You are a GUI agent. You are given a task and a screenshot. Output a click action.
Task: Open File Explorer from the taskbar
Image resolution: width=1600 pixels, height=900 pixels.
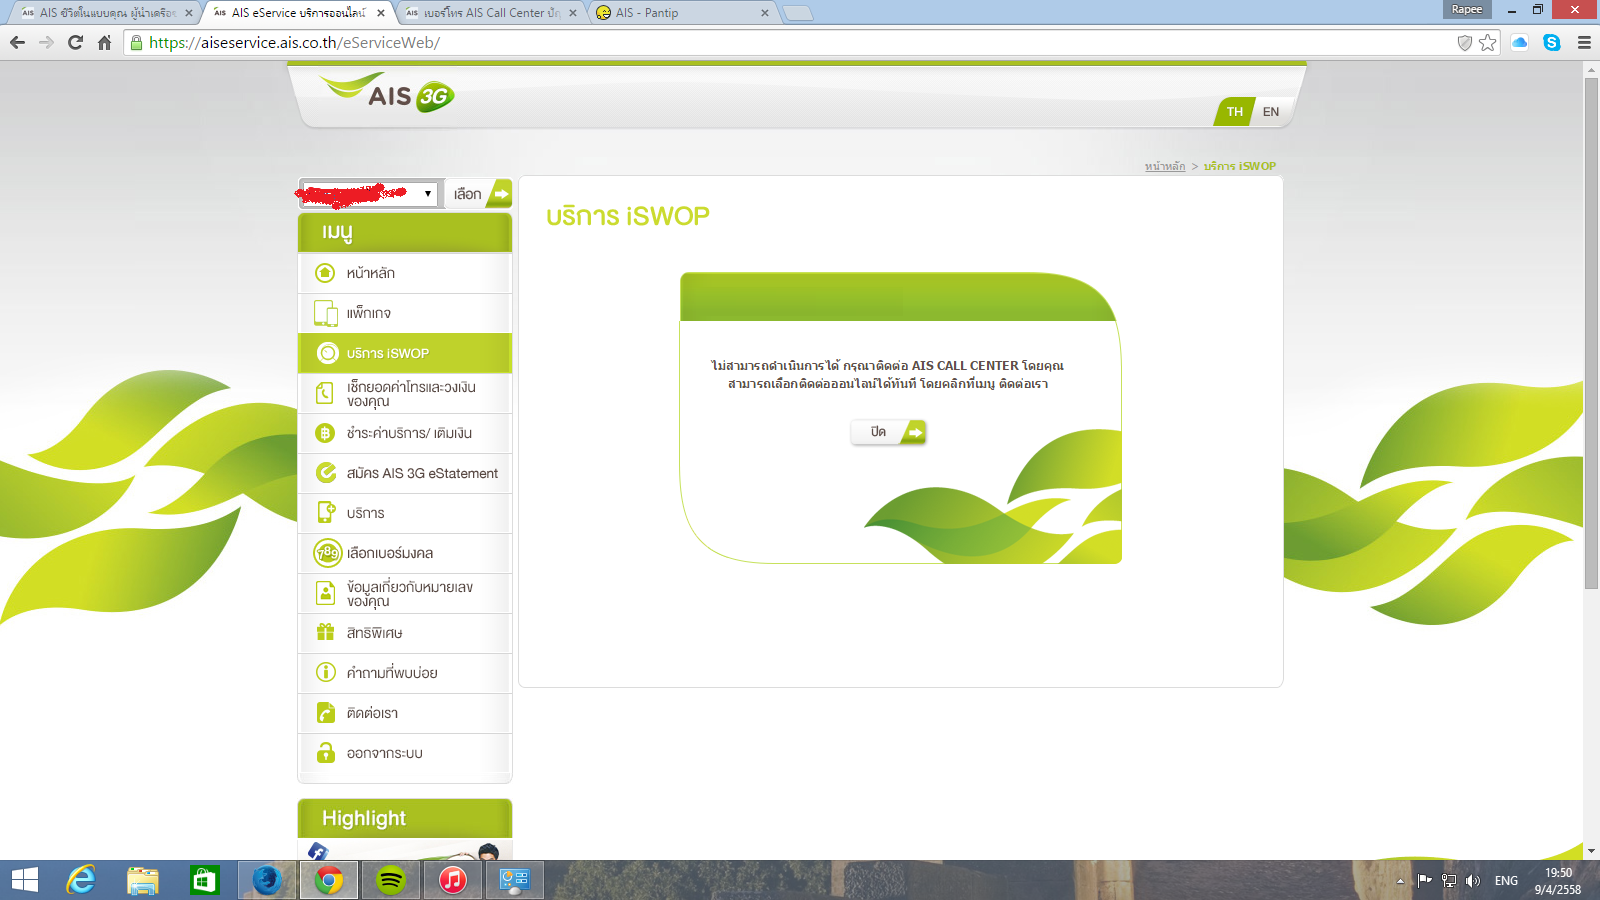coord(143,880)
